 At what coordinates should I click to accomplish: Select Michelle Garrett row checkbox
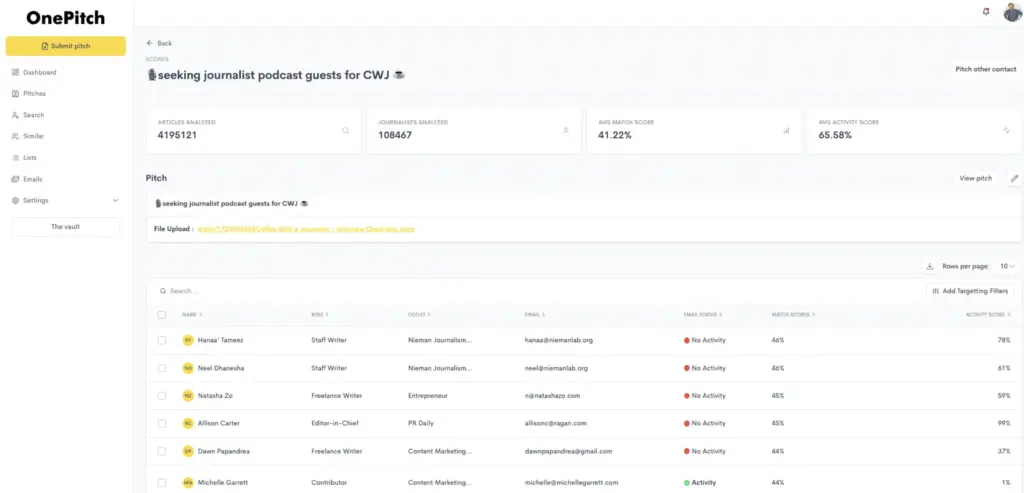[162, 483]
